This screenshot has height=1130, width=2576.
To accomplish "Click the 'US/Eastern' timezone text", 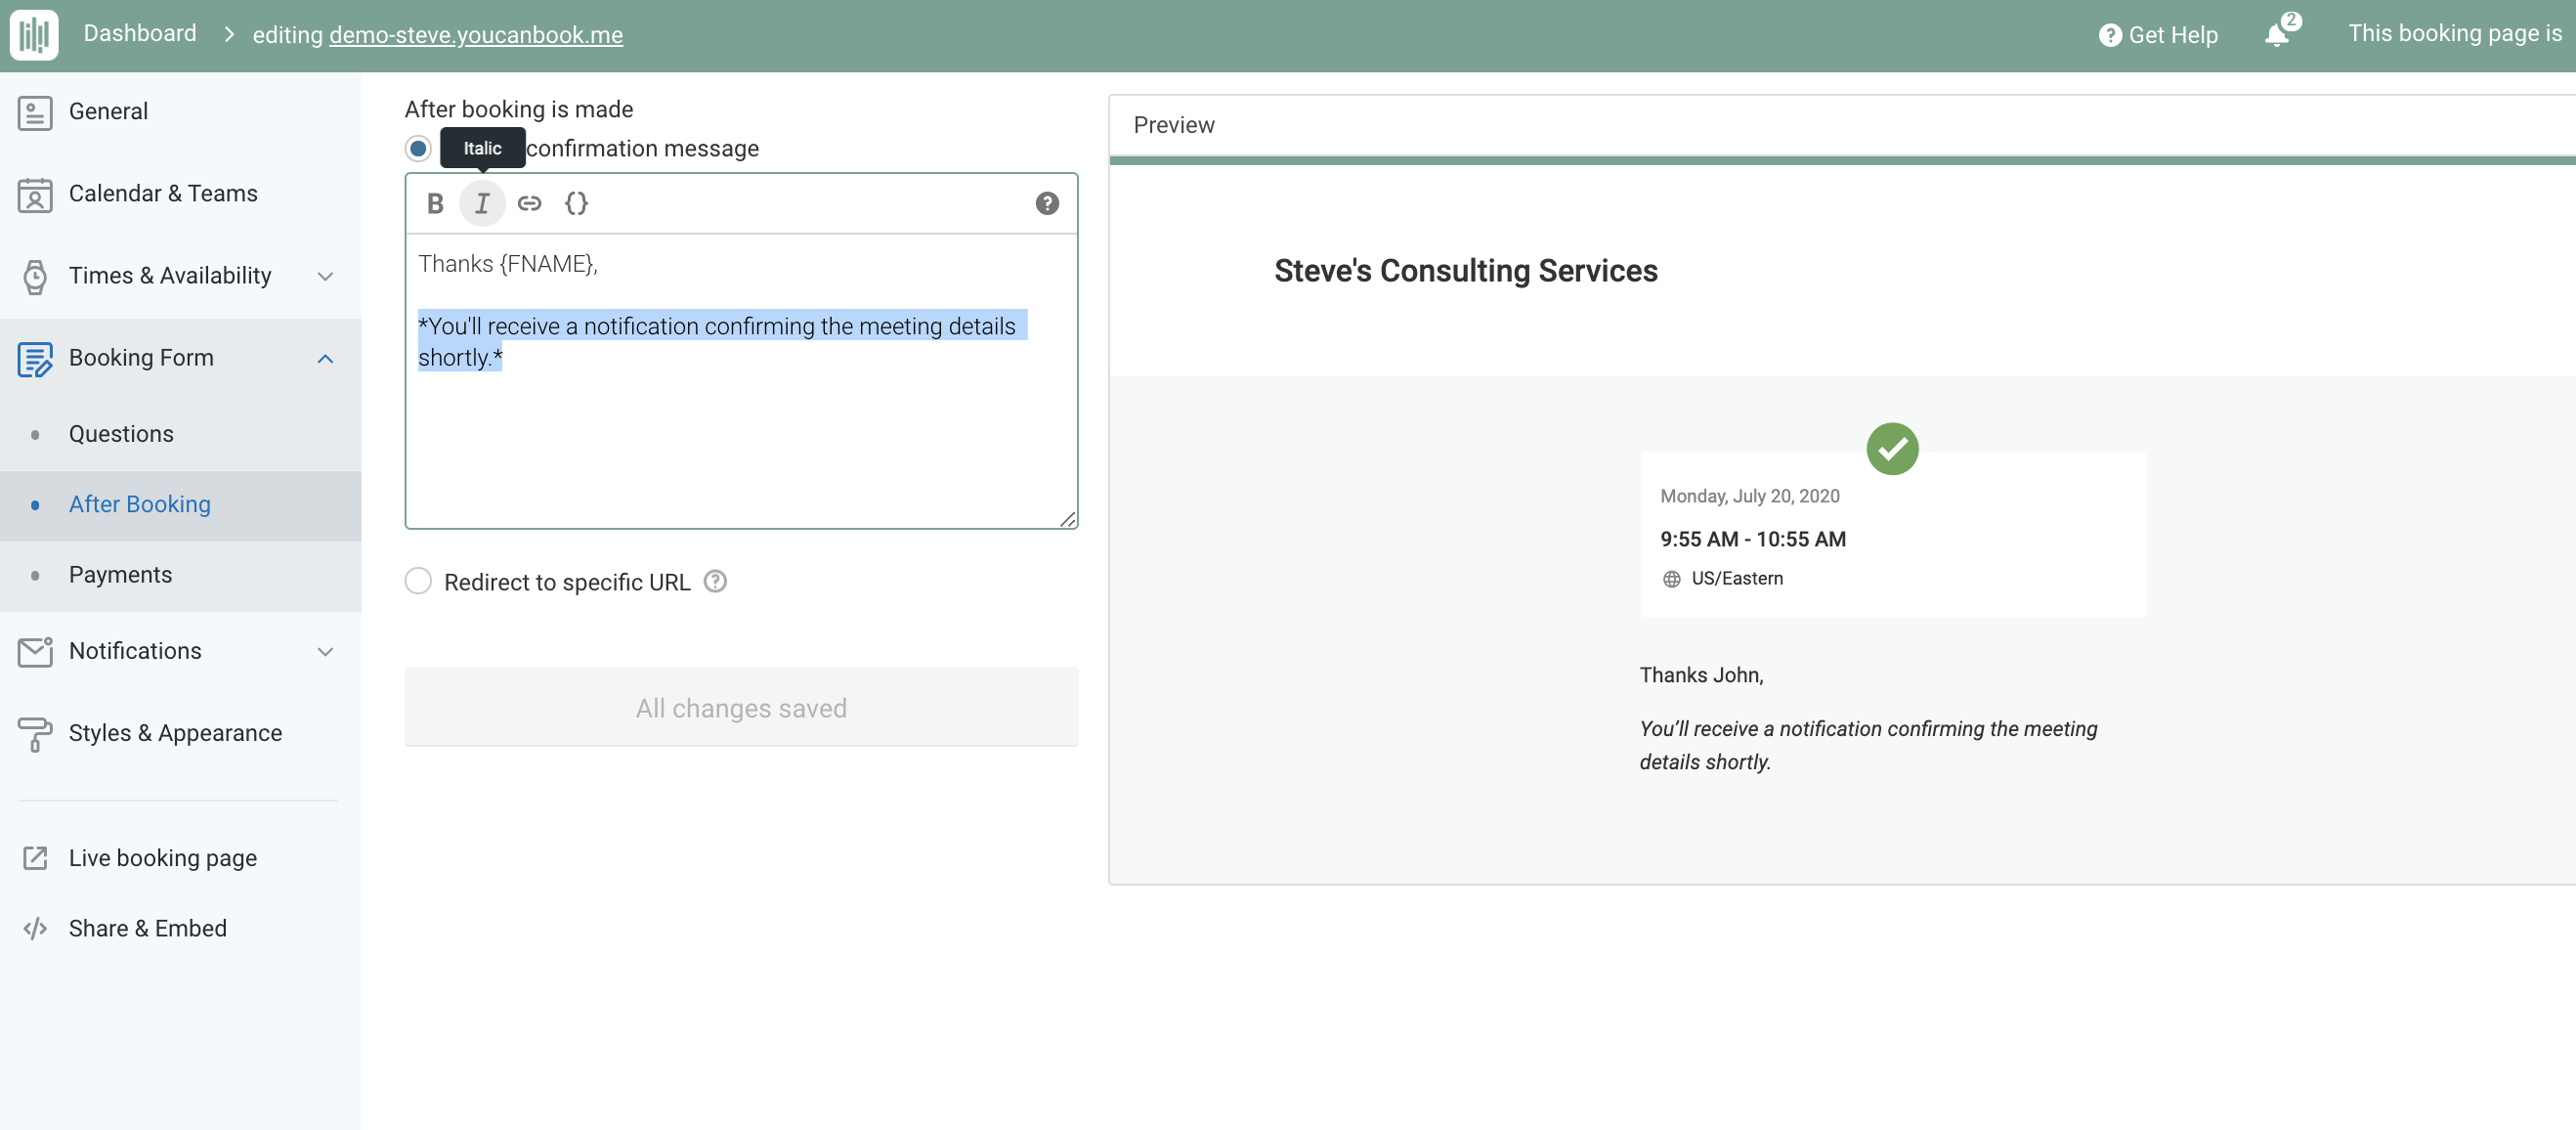I will coord(1737,579).
